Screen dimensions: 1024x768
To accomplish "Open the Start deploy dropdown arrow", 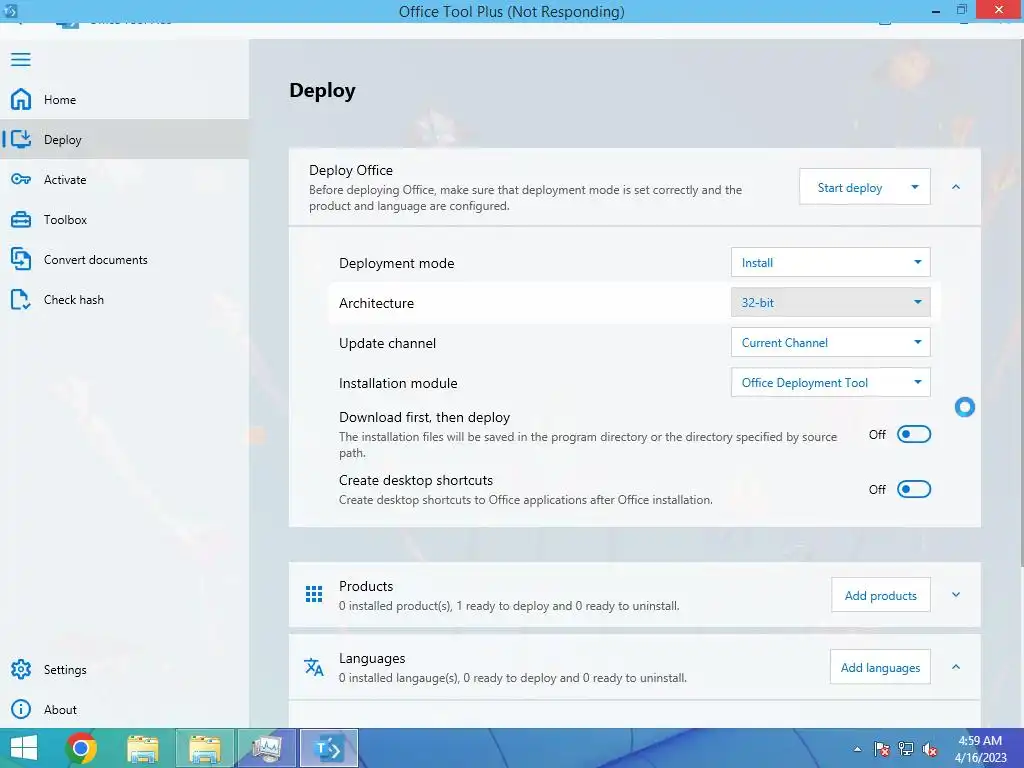I will click(915, 187).
